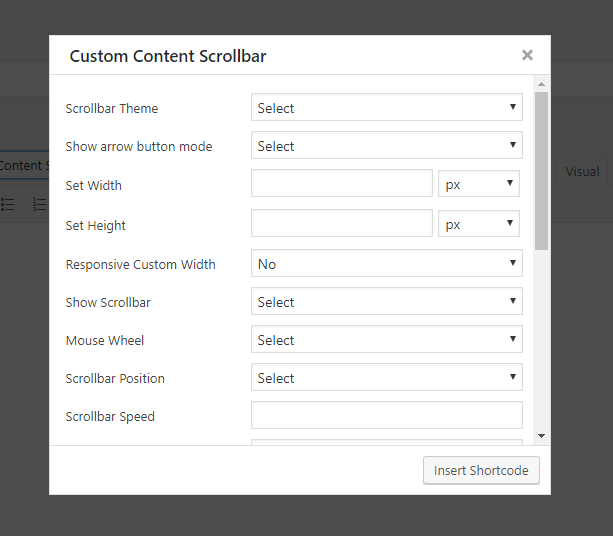Viewport: 613px width, 536px height.
Task: Close the Custom Content Scrollbar dialog
Action: tap(527, 56)
